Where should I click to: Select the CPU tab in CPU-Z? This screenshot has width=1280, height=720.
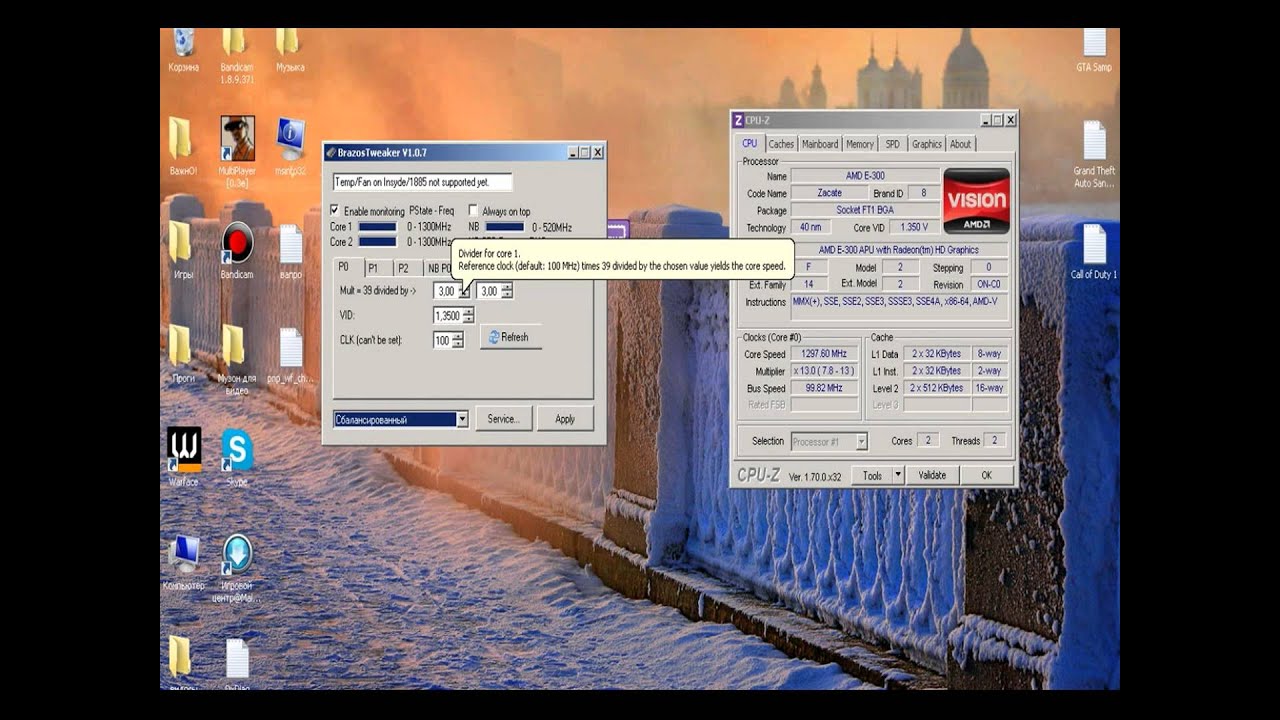click(750, 143)
